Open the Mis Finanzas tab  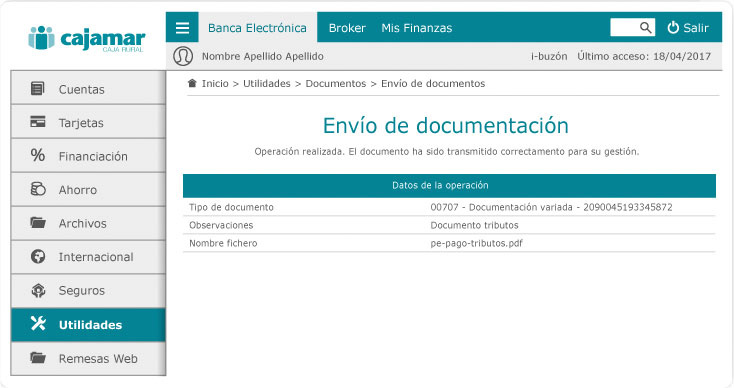coord(417,28)
